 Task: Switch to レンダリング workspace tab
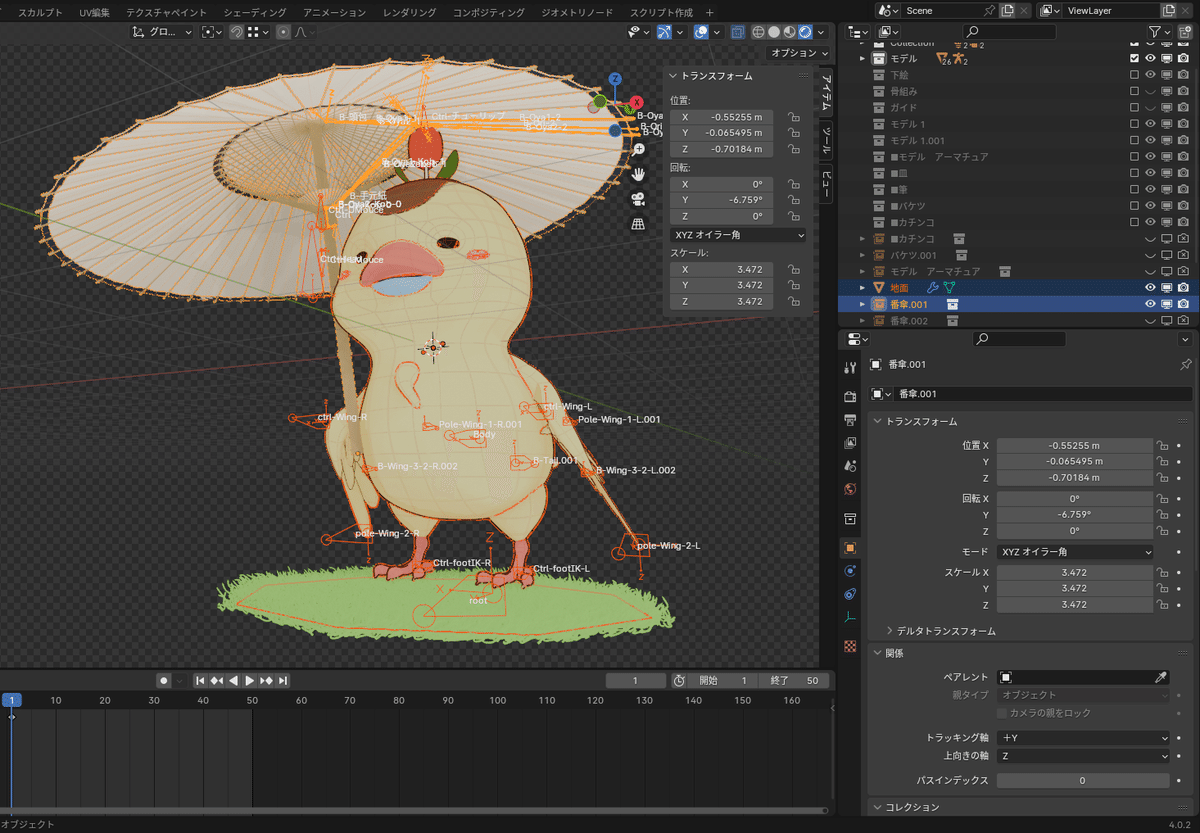(x=409, y=12)
